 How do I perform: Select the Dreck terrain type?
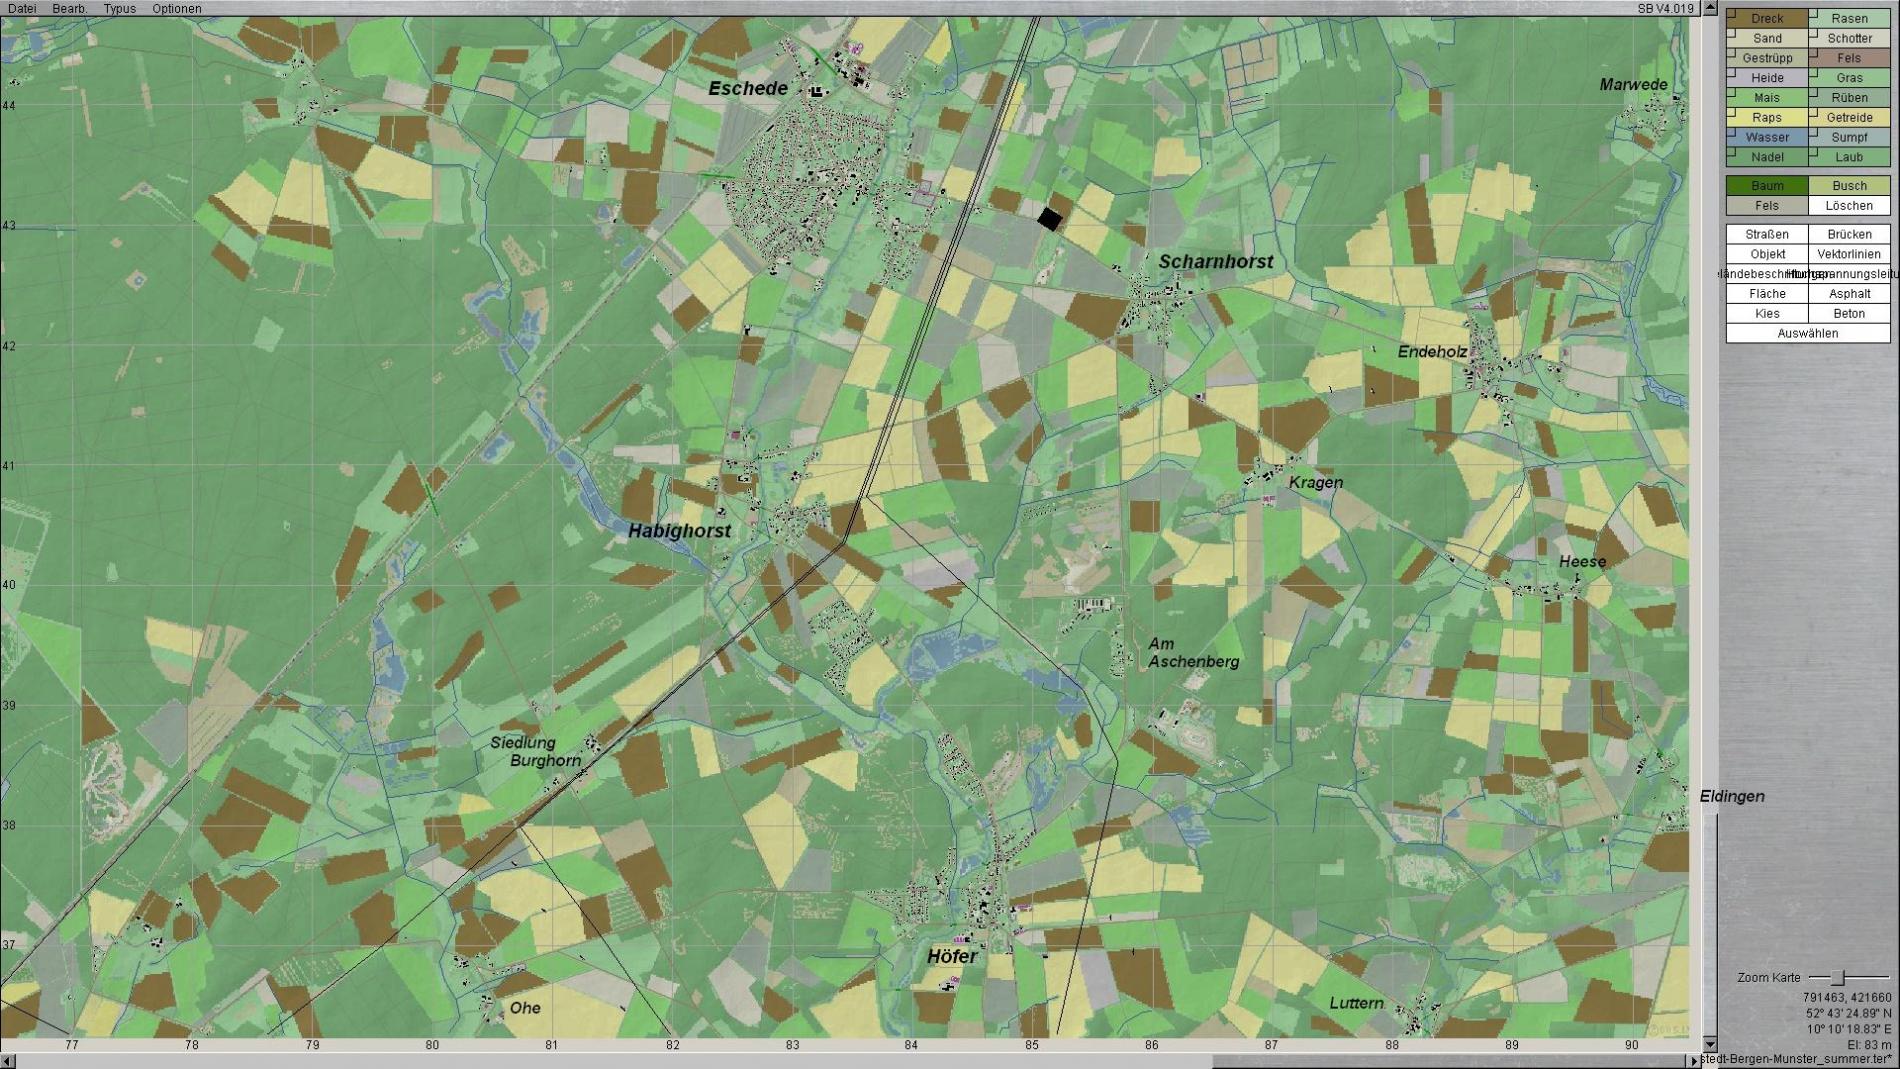pyautogui.click(x=1767, y=18)
